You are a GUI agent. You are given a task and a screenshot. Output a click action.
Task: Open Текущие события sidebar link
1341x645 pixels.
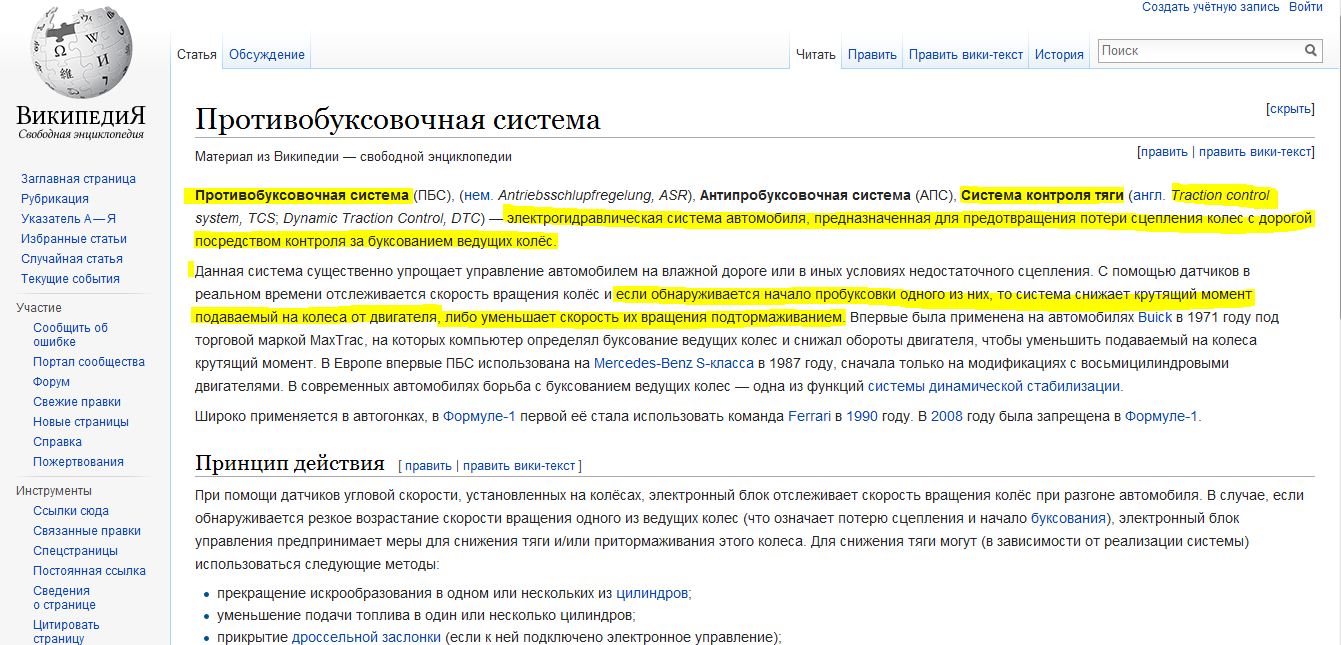click(x=70, y=279)
